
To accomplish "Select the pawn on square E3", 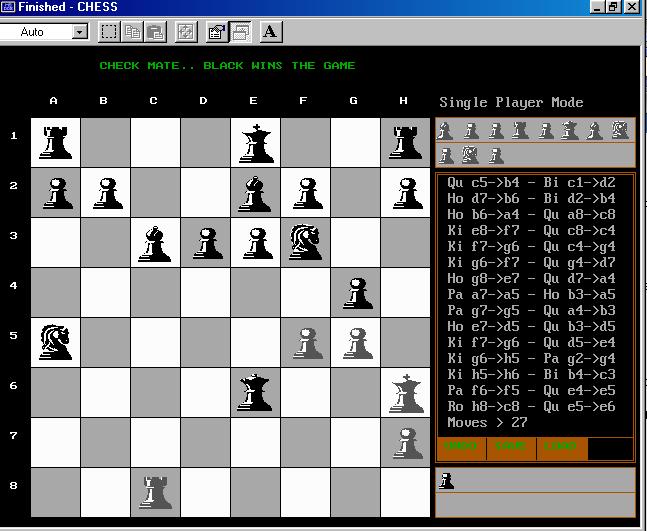I will tap(257, 243).
